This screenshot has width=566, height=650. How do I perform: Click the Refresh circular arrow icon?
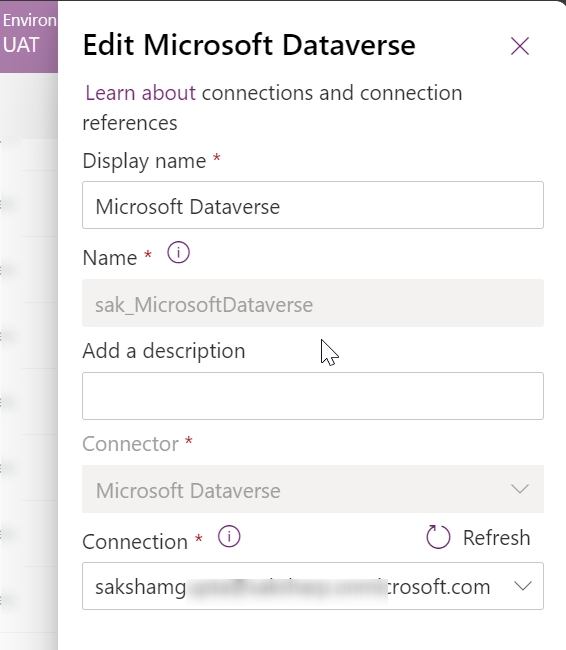pos(438,537)
